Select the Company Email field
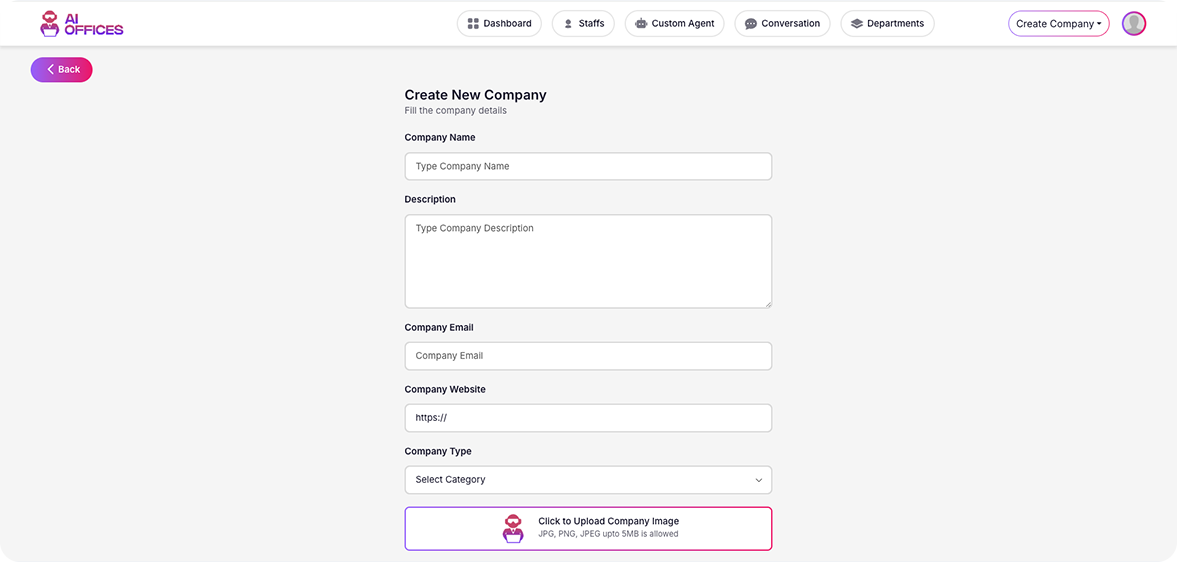 point(588,356)
